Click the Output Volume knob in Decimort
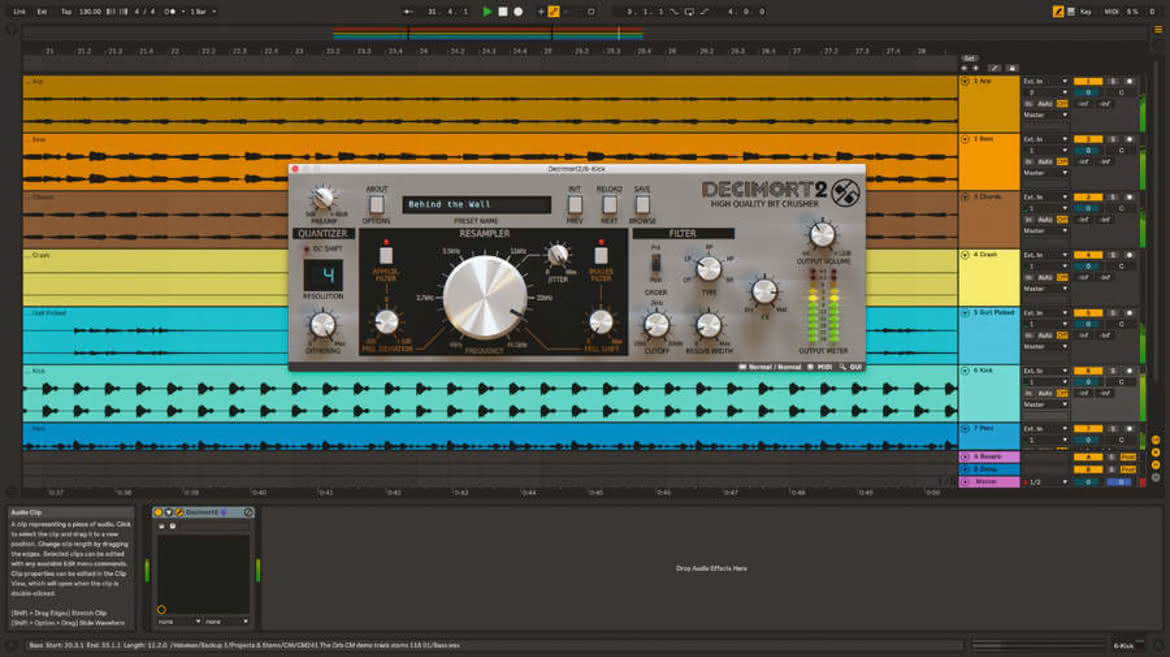The image size is (1170, 657). [x=822, y=234]
